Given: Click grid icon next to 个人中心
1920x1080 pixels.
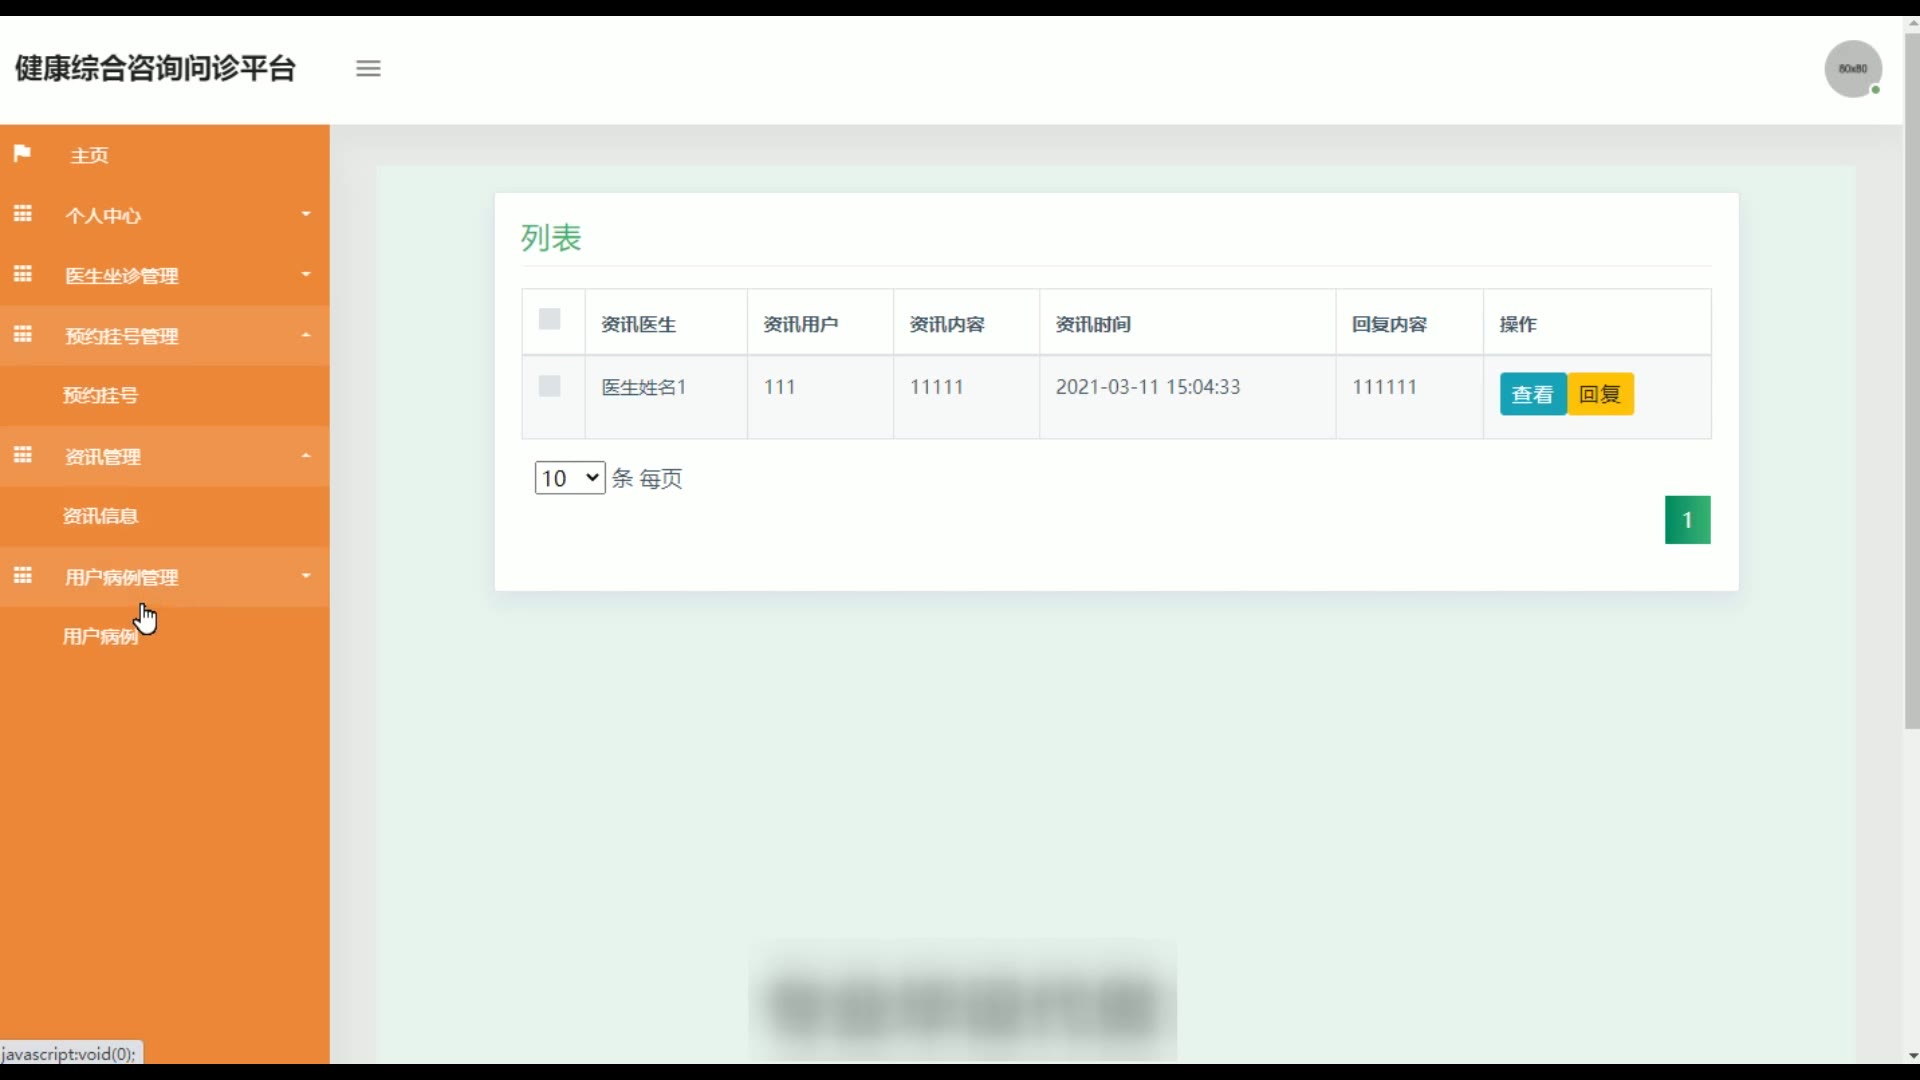Looking at the screenshot, I should pyautogui.click(x=22, y=214).
